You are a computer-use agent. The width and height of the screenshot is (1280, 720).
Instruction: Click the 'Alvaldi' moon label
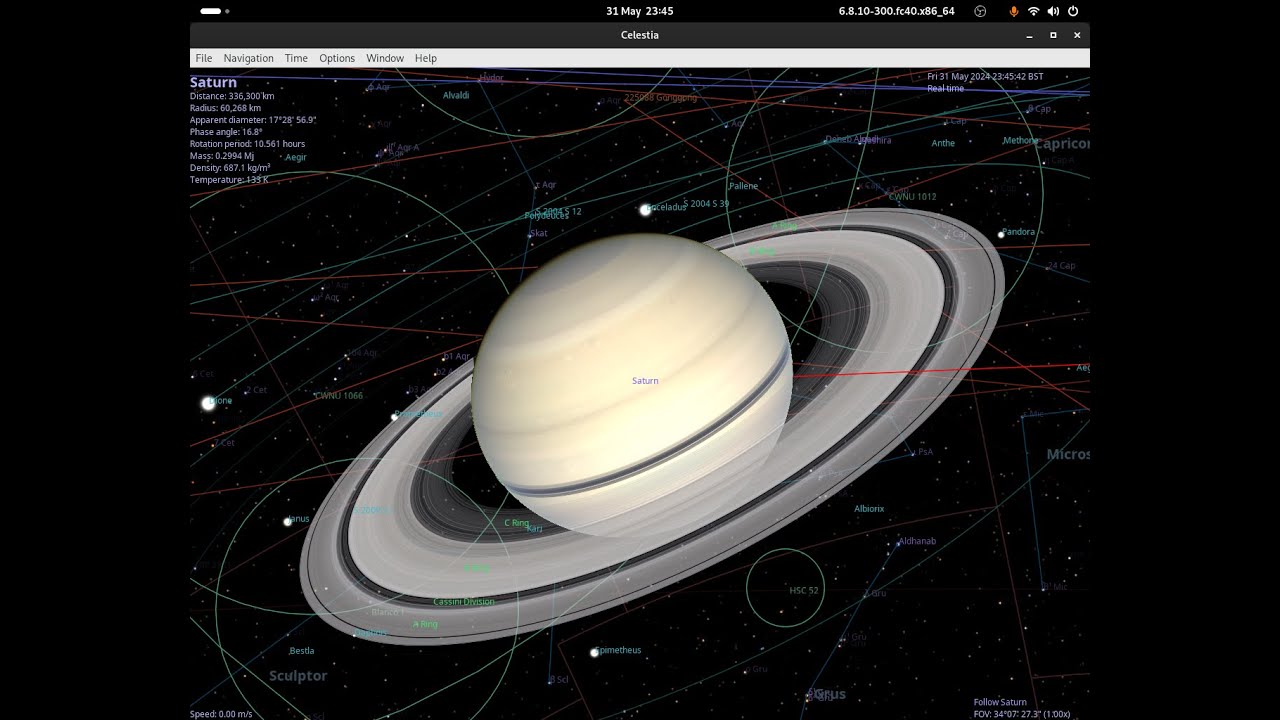click(x=456, y=95)
